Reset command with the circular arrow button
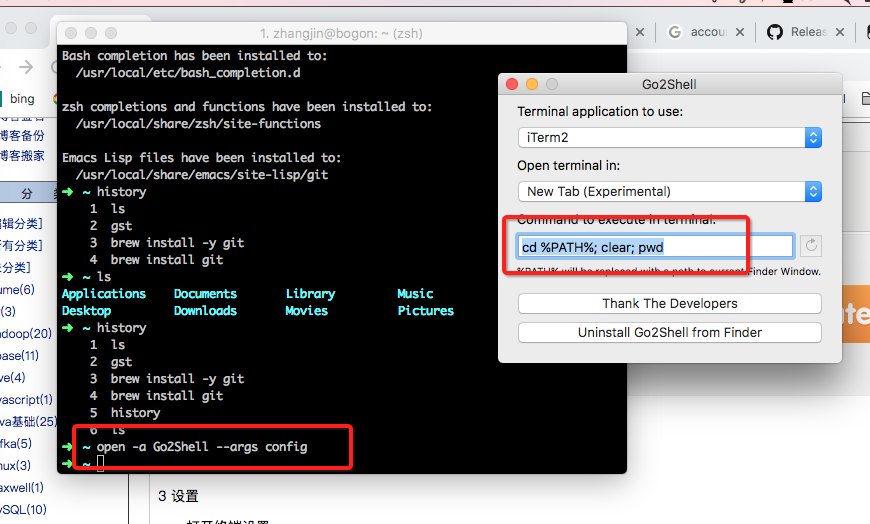 pos(811,245)
